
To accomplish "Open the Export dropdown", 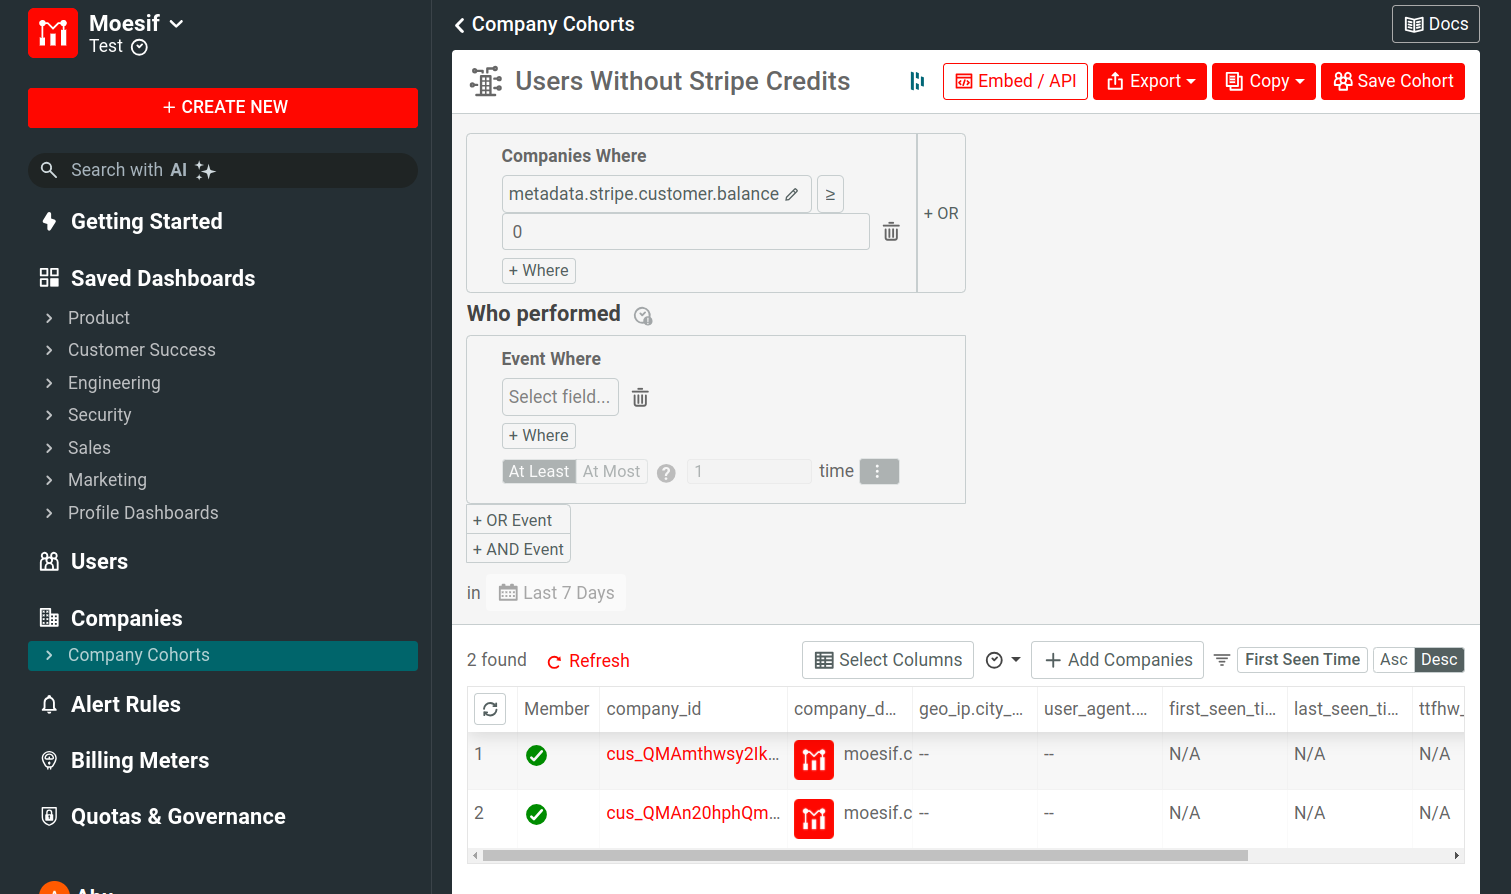I will (1150, 81).
